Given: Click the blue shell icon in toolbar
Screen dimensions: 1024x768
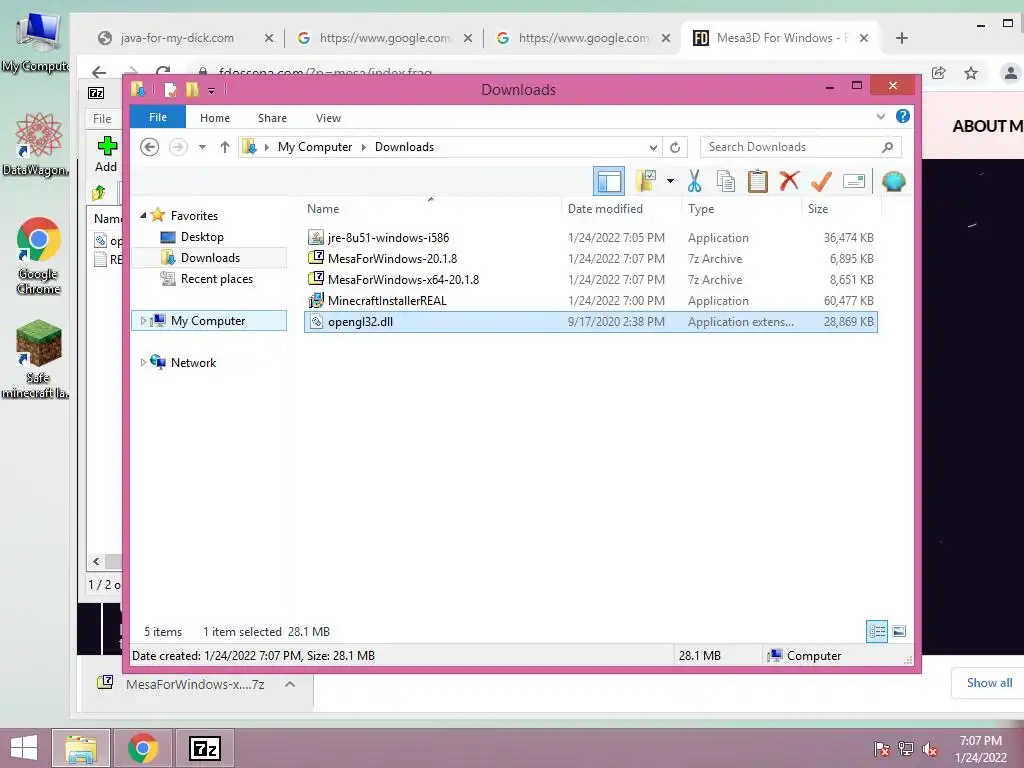Looking at the screenshot, I should pyautogui.click(x=893, y=181).
